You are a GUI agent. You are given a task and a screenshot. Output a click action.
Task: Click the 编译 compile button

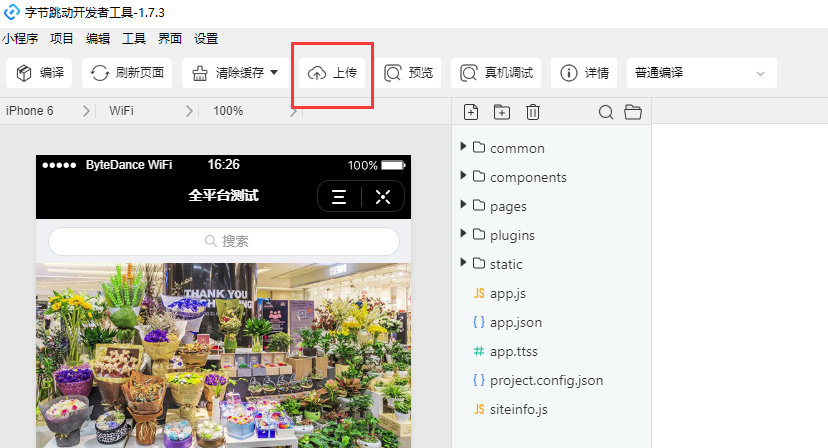coord(39,73)
